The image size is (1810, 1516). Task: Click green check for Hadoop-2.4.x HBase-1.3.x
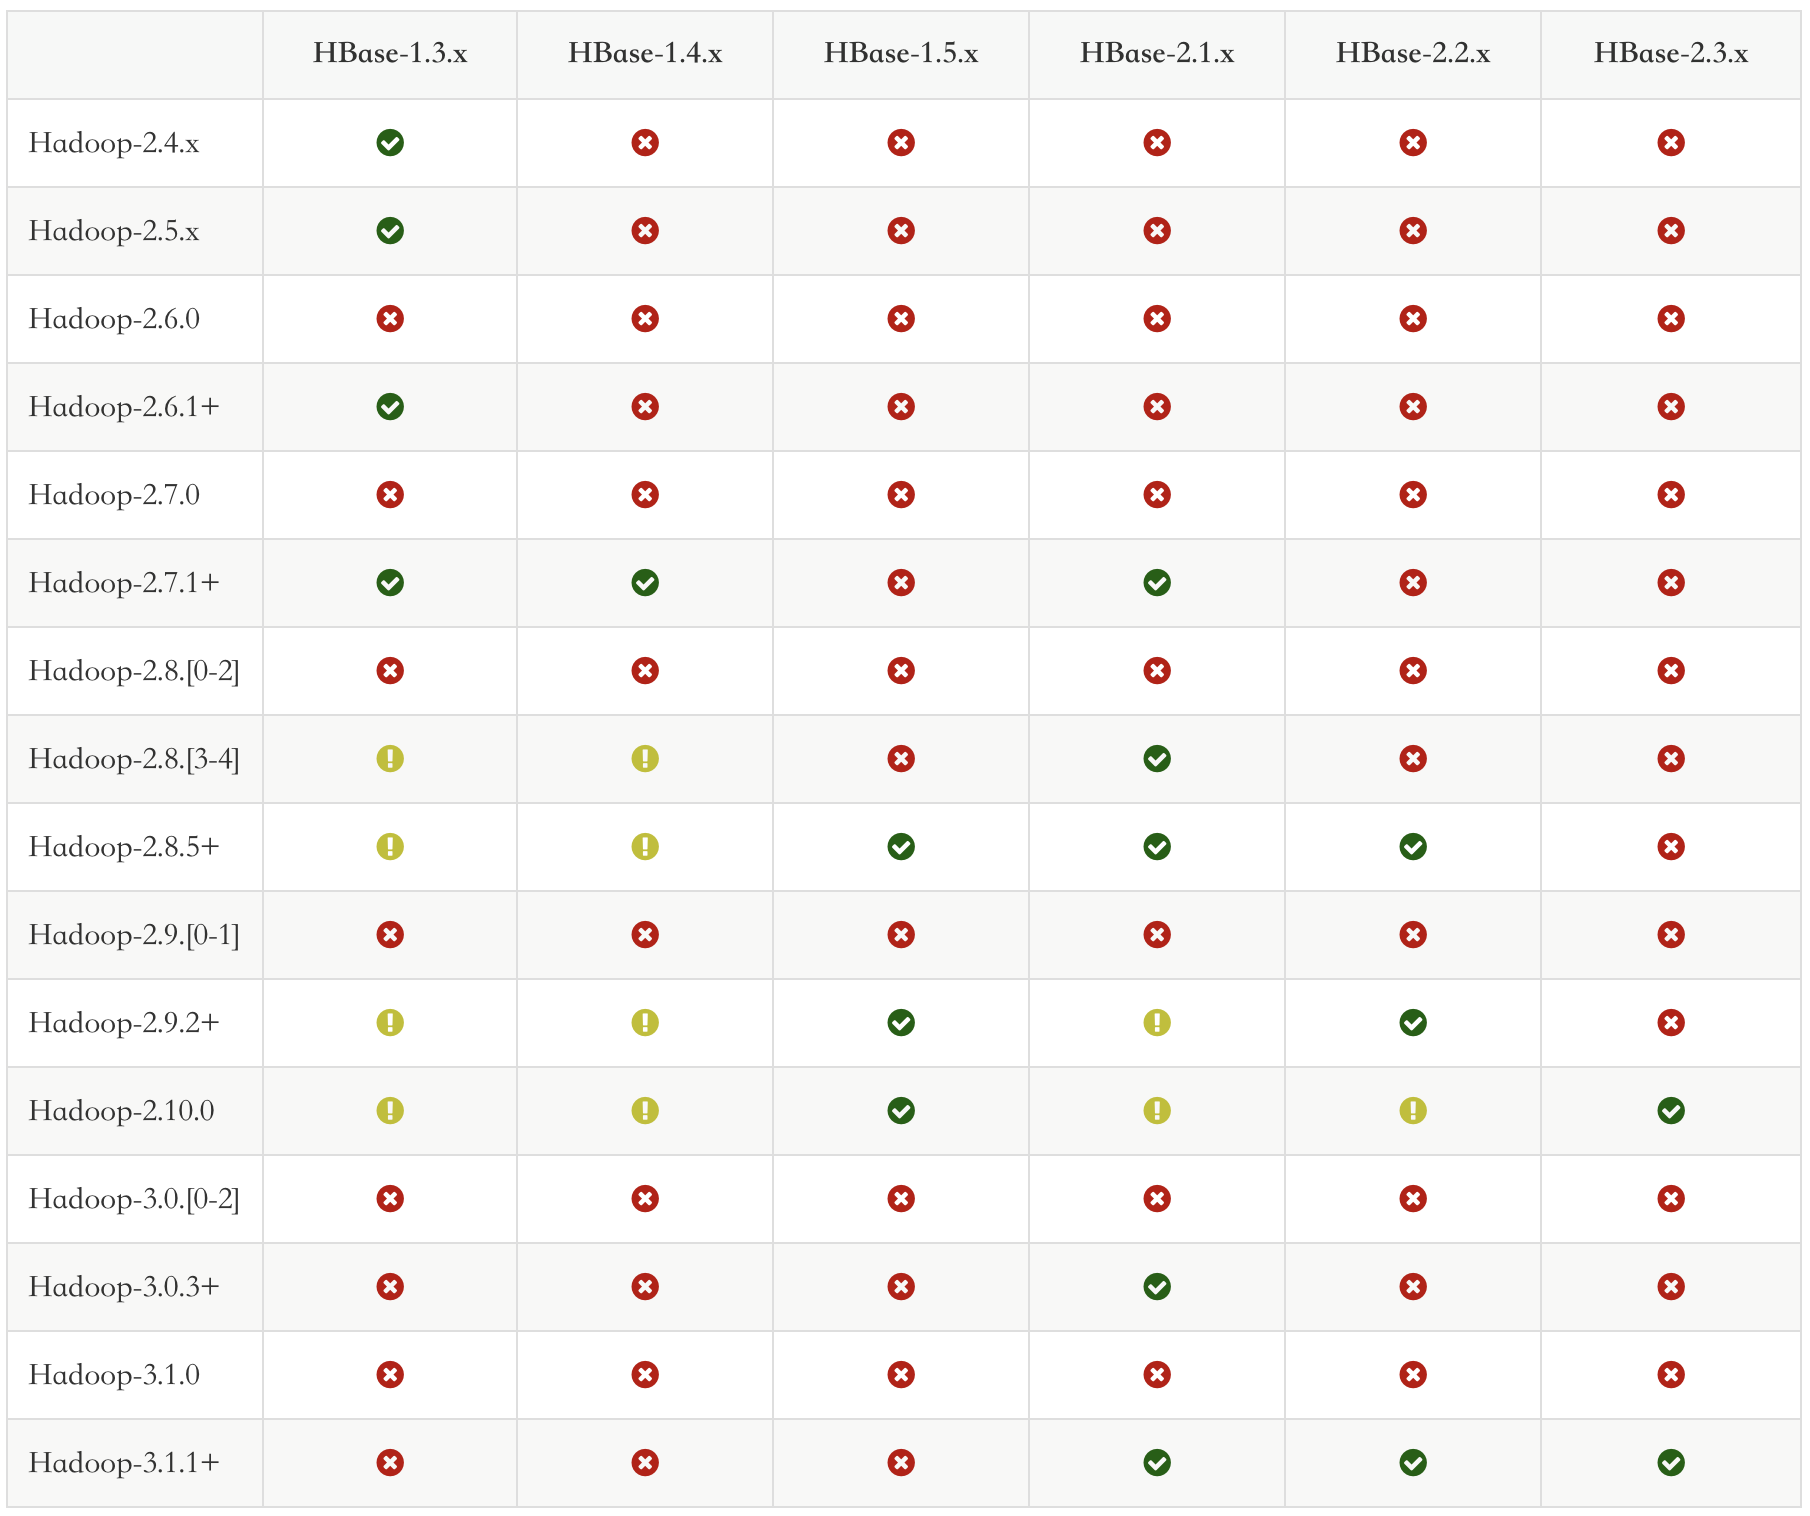[390, 143]
